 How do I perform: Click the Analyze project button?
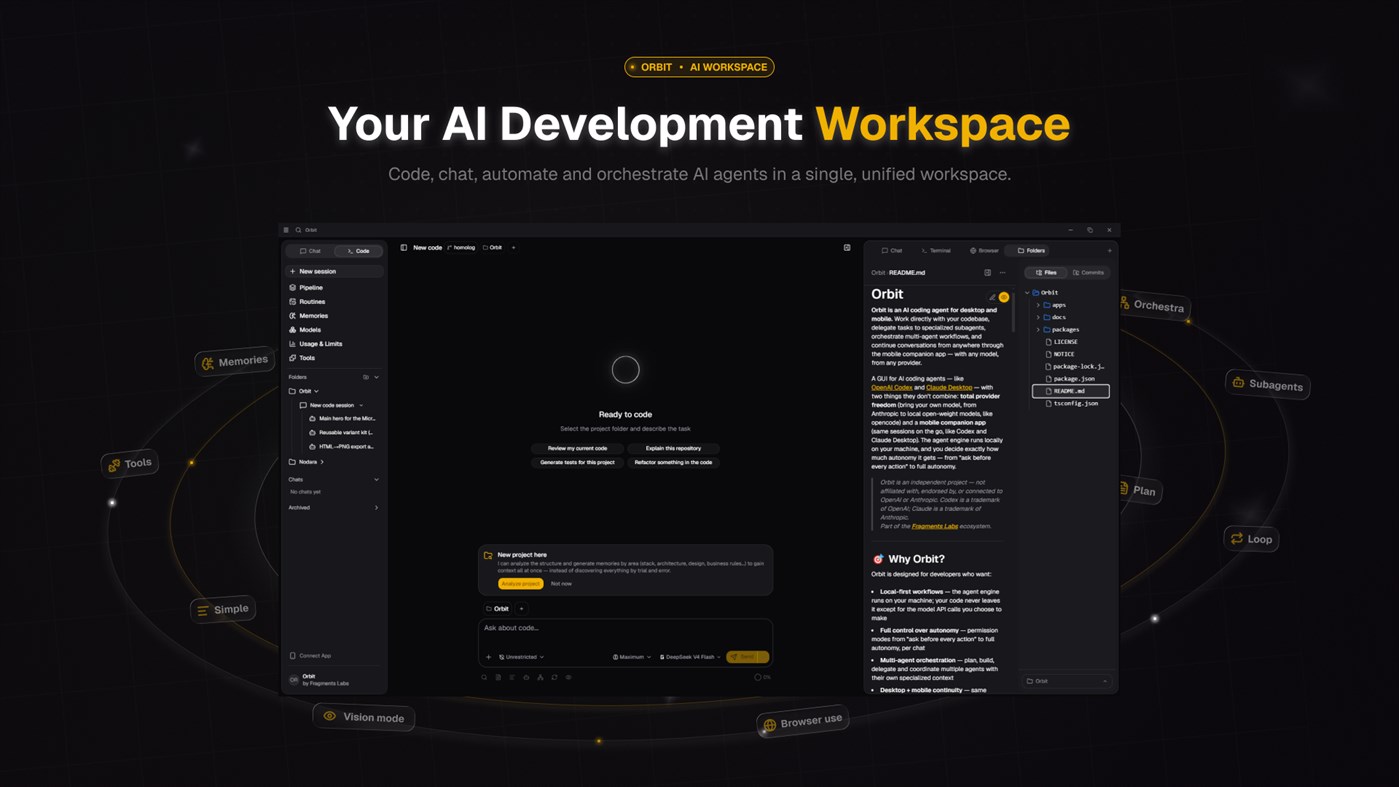520,583
